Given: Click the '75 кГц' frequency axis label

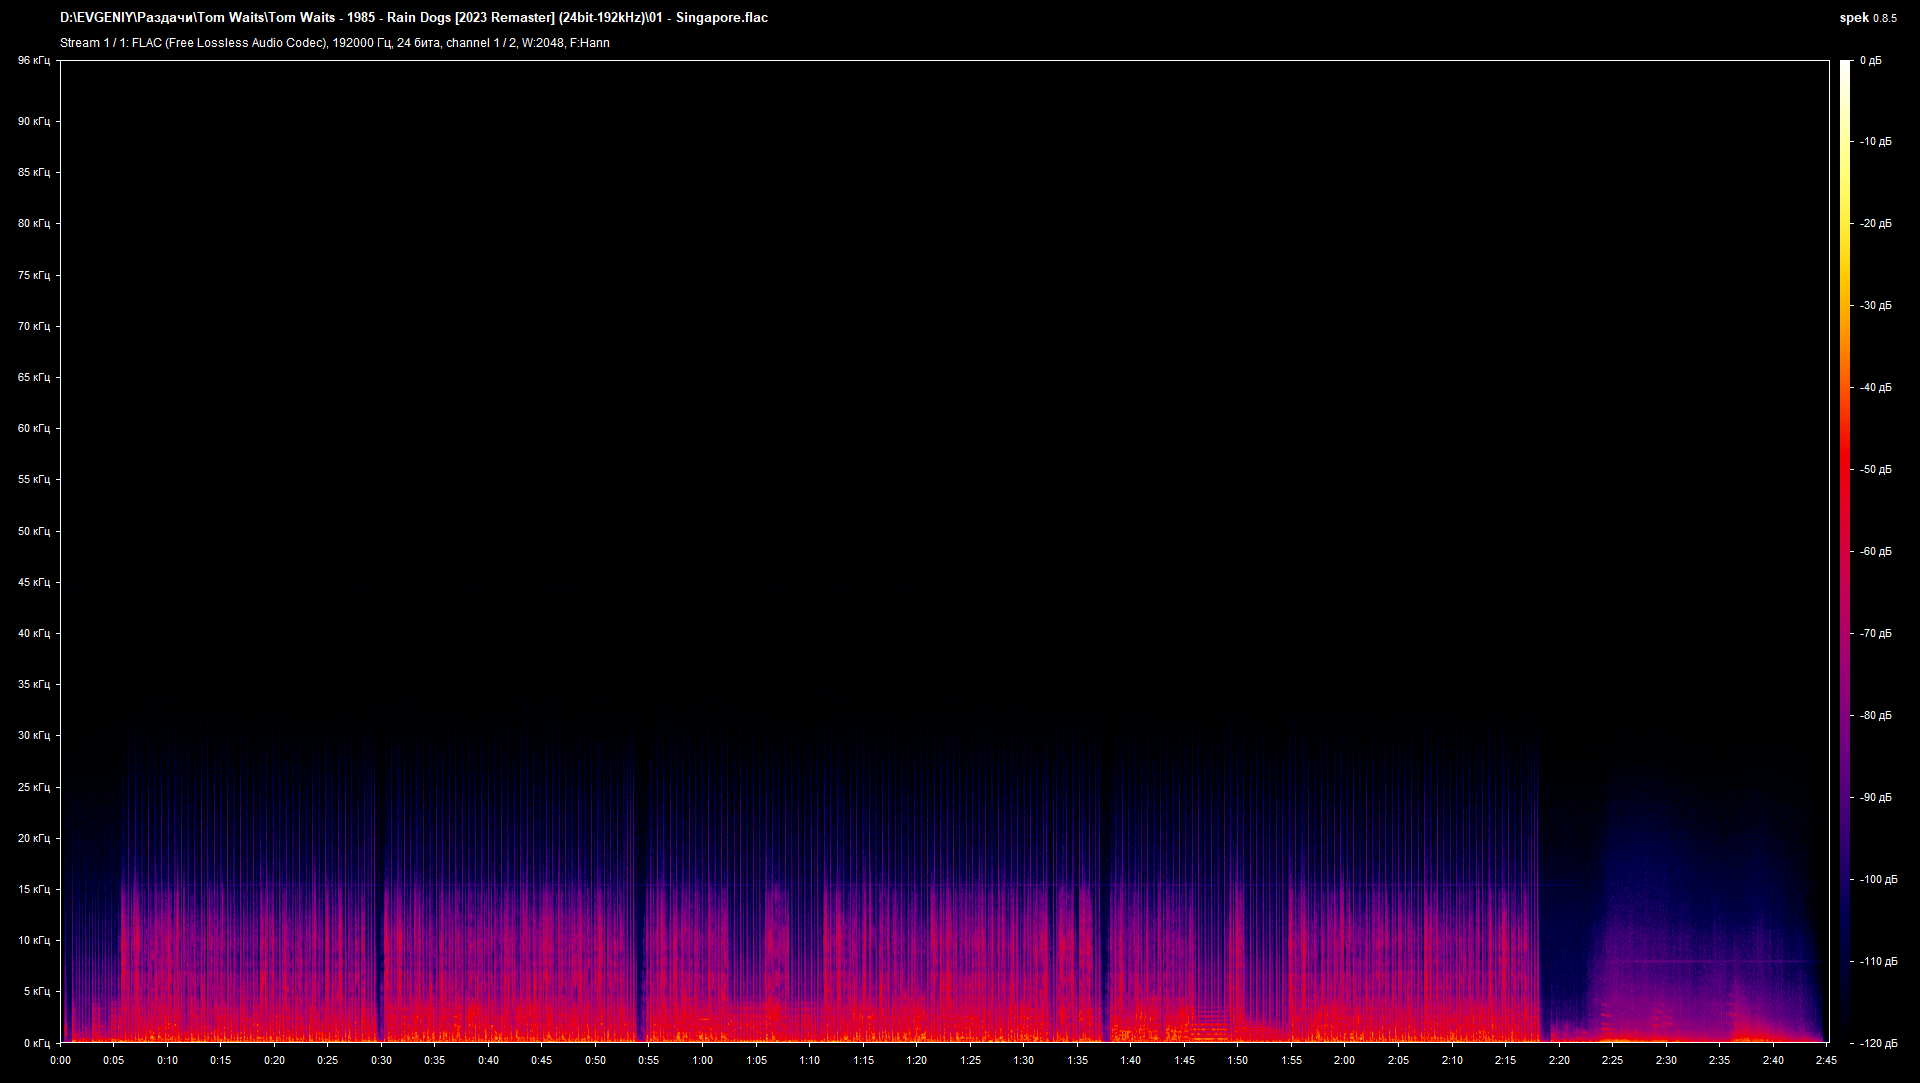Looking at the screenshot, I should pos(33,276).
